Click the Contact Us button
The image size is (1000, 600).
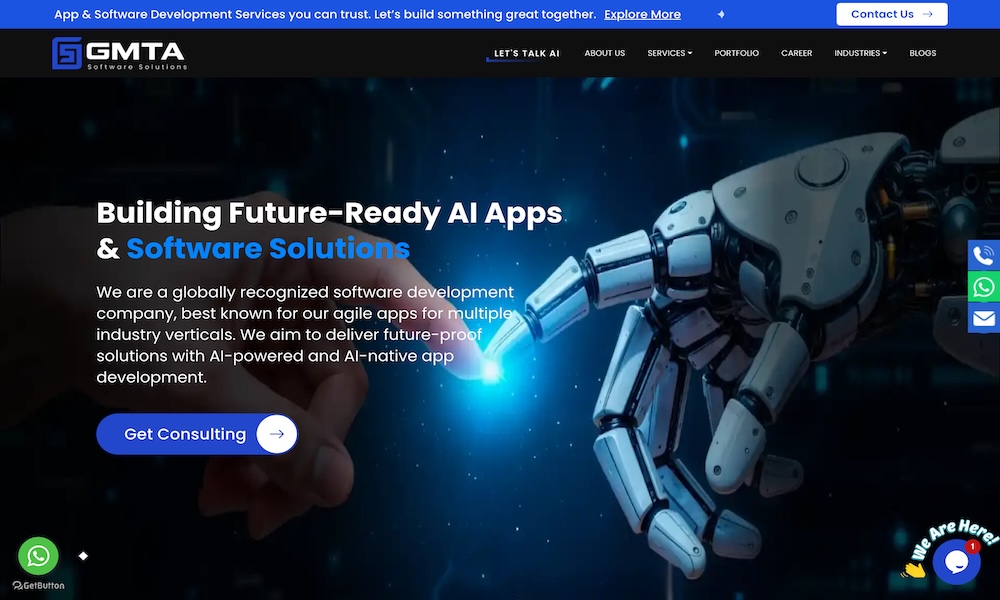pos(892,14)
